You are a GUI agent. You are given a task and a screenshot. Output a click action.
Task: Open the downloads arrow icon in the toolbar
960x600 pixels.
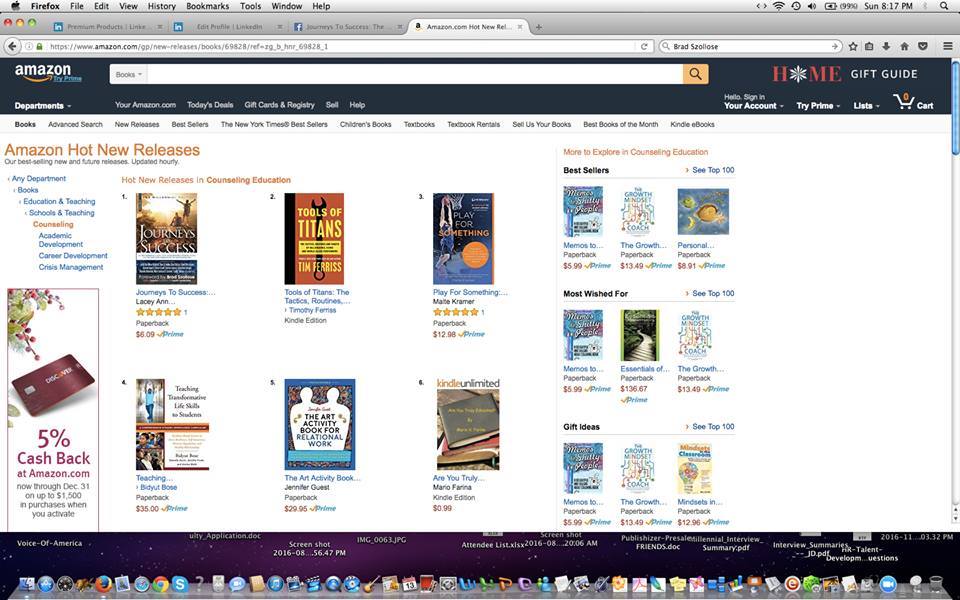[886, 46]
